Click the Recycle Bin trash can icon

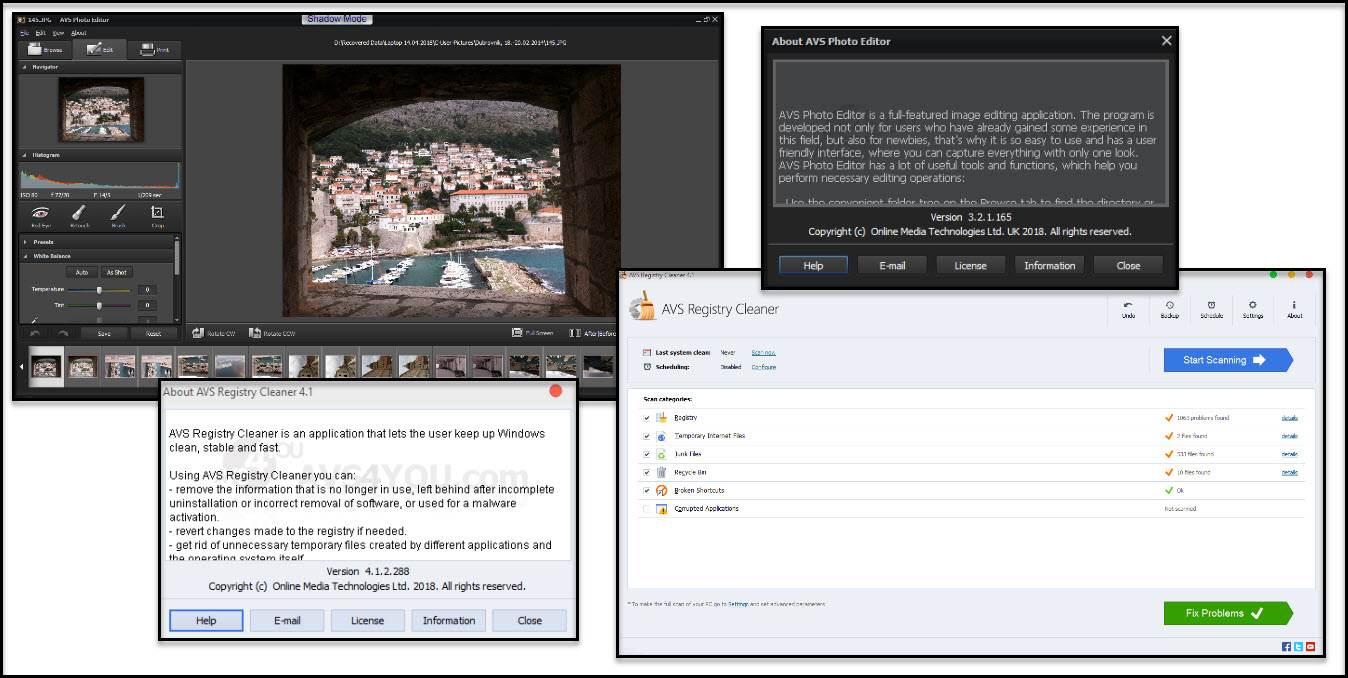(661, 472)
